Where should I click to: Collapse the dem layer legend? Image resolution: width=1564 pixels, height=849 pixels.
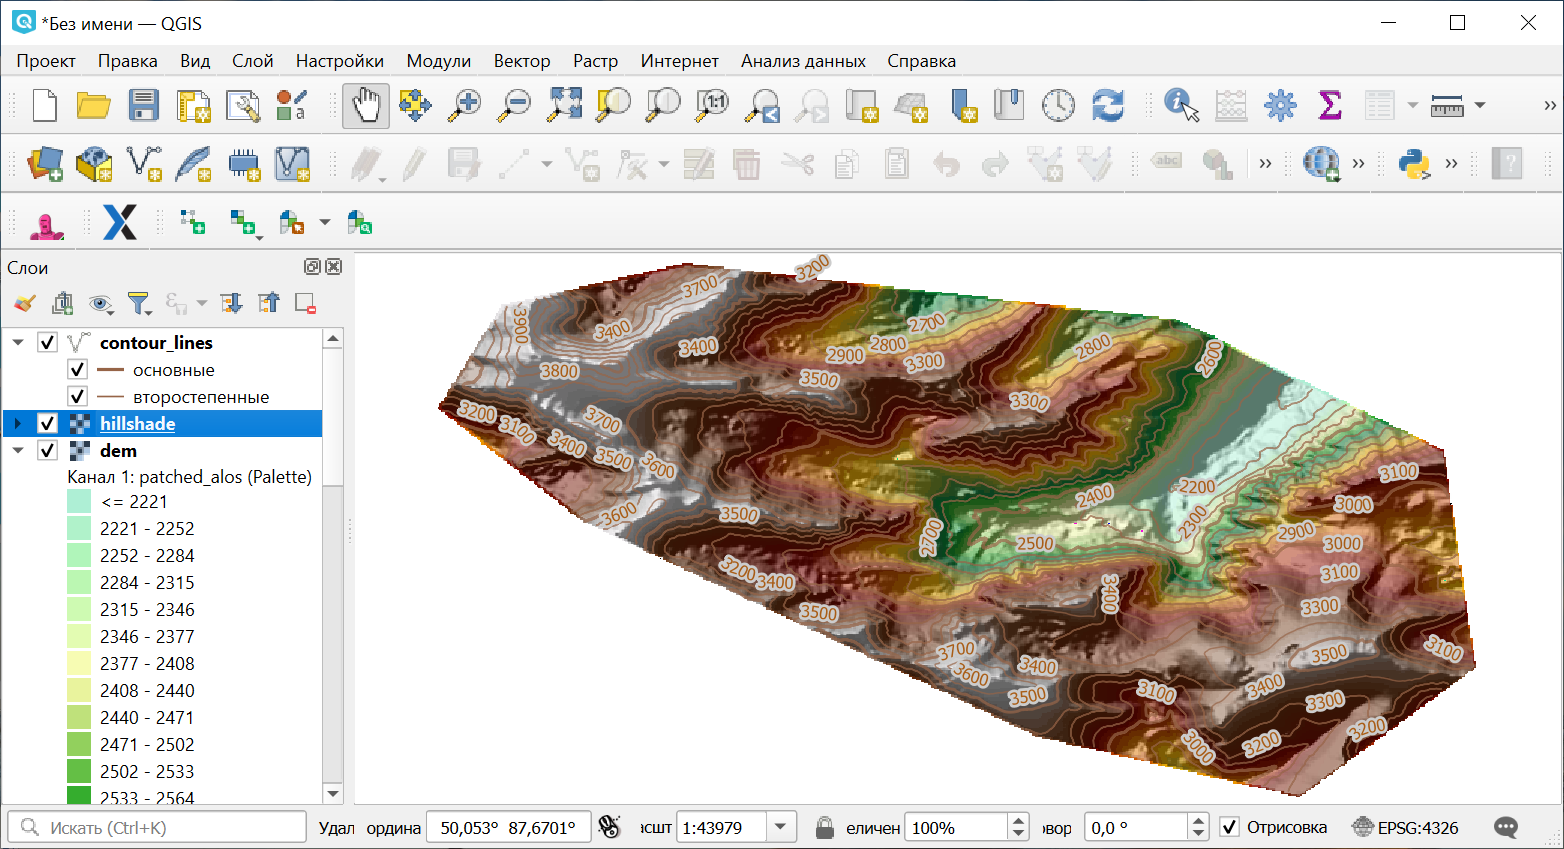coord(18,451)
